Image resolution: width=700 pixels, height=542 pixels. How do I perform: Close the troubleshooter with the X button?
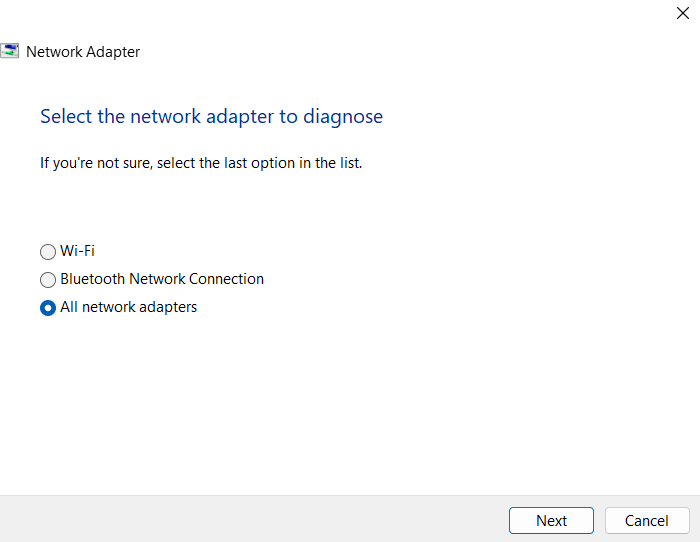(x=683, y=13)
